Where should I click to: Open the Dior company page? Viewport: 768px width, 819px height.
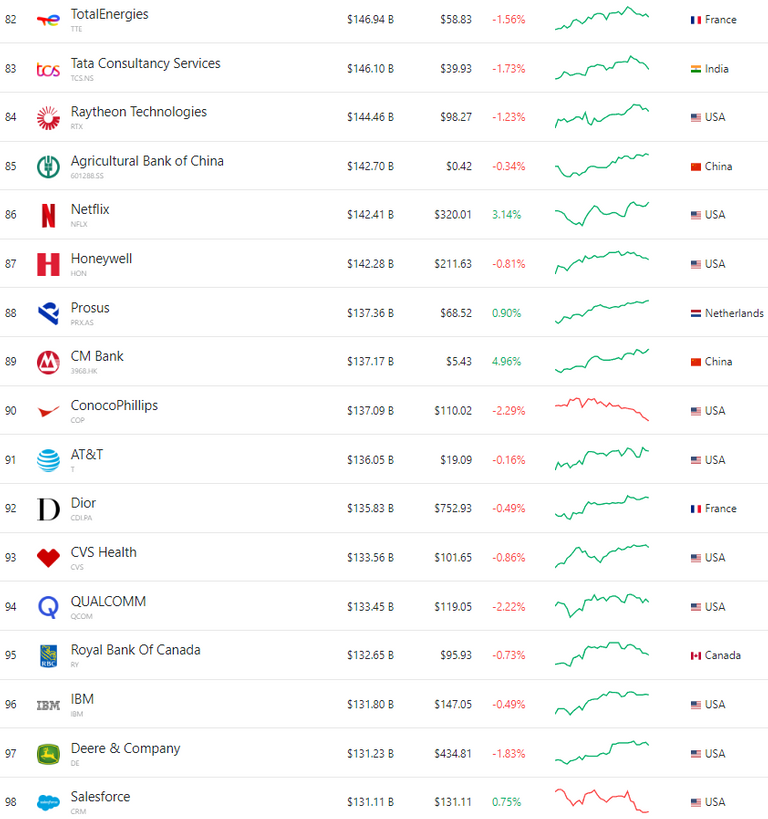click(x=83, y=503)
